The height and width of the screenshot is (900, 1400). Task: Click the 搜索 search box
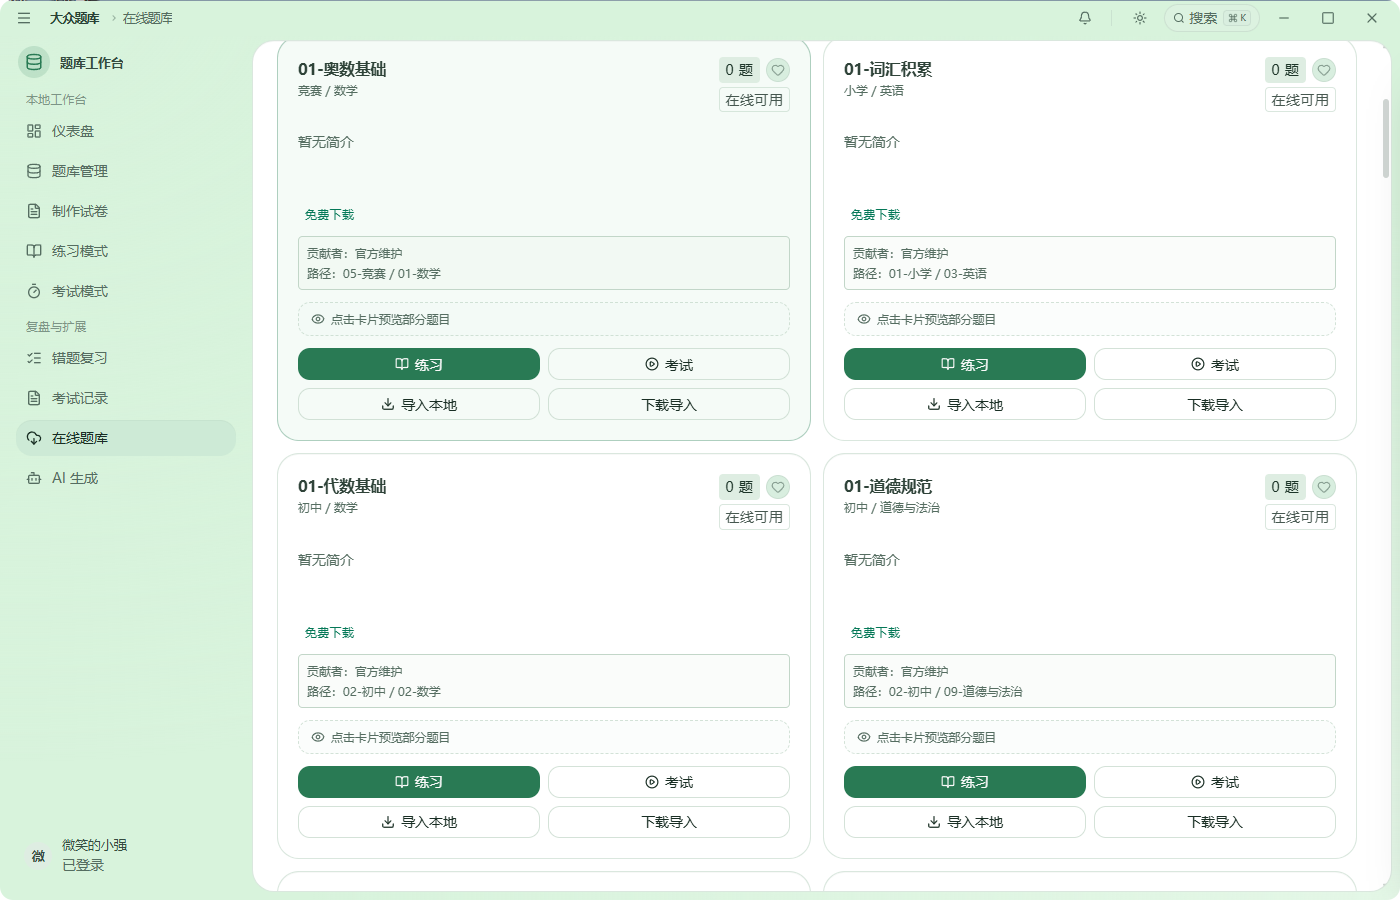click(1211, 18)
